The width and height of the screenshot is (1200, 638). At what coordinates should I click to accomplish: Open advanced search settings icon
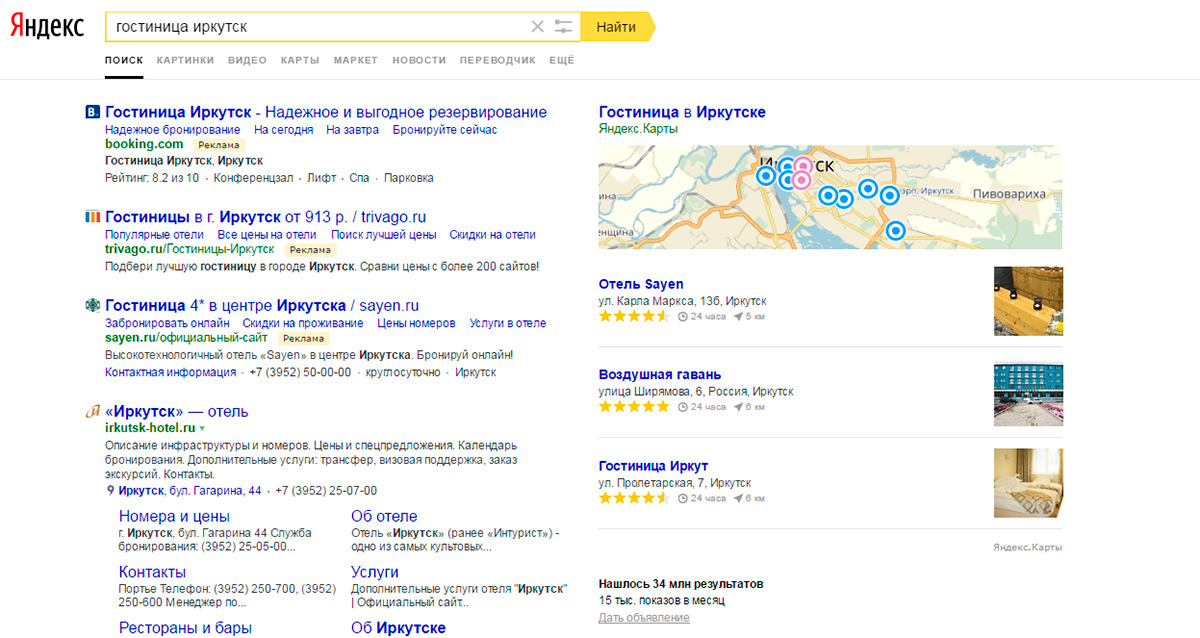click(564, 27)
